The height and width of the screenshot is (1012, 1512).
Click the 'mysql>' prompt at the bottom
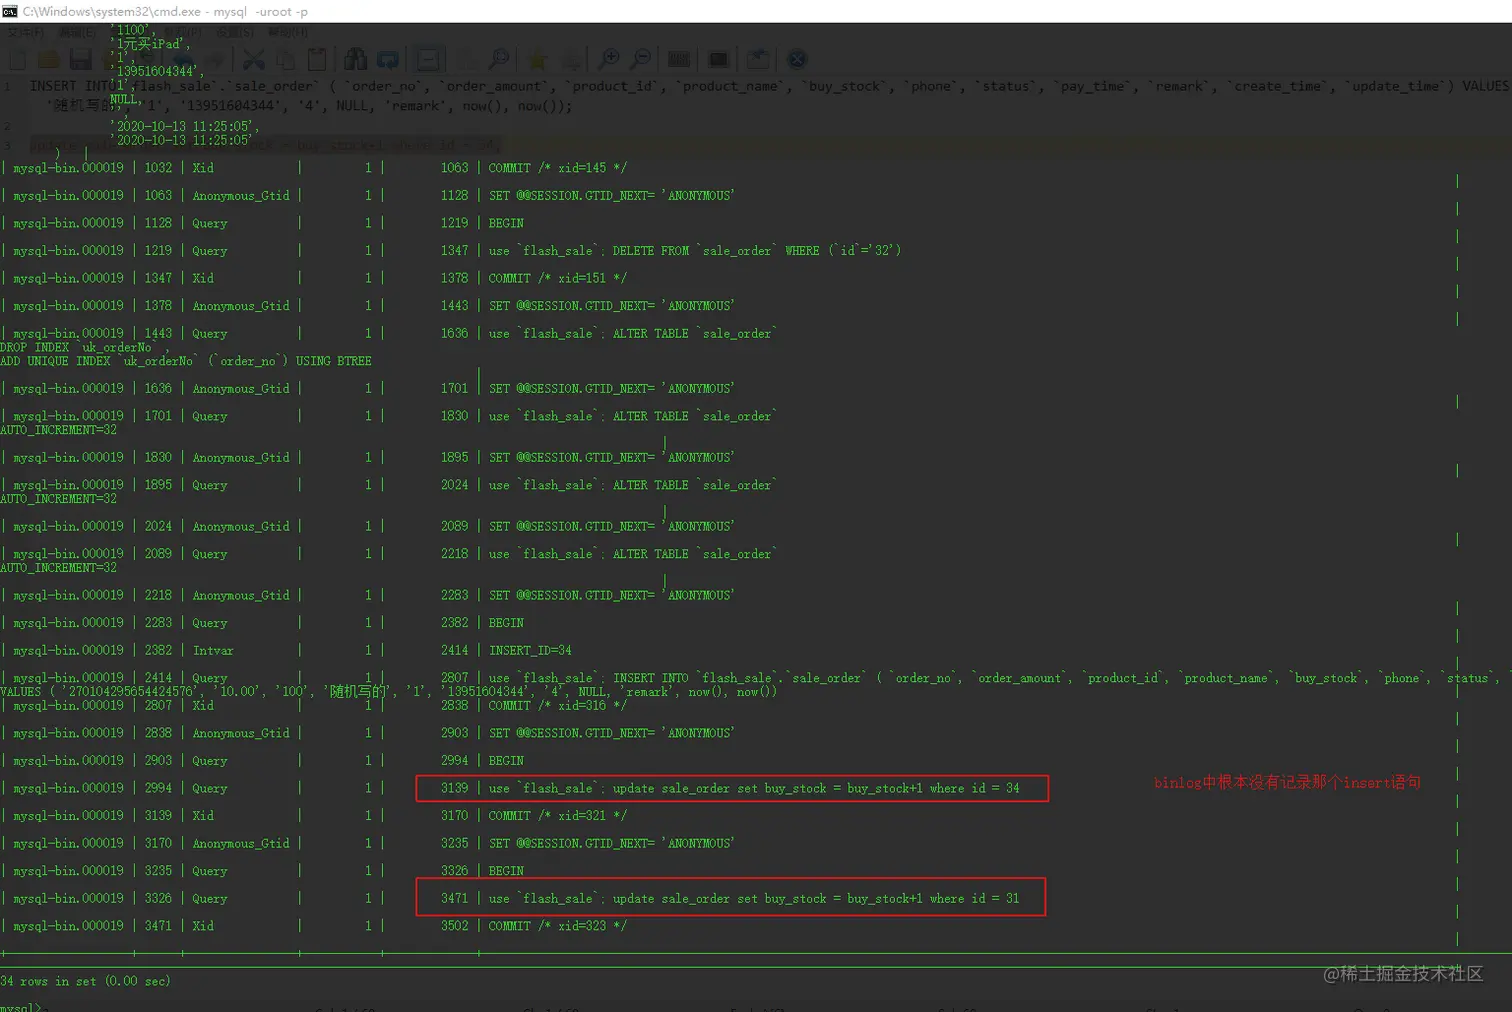20,1006
